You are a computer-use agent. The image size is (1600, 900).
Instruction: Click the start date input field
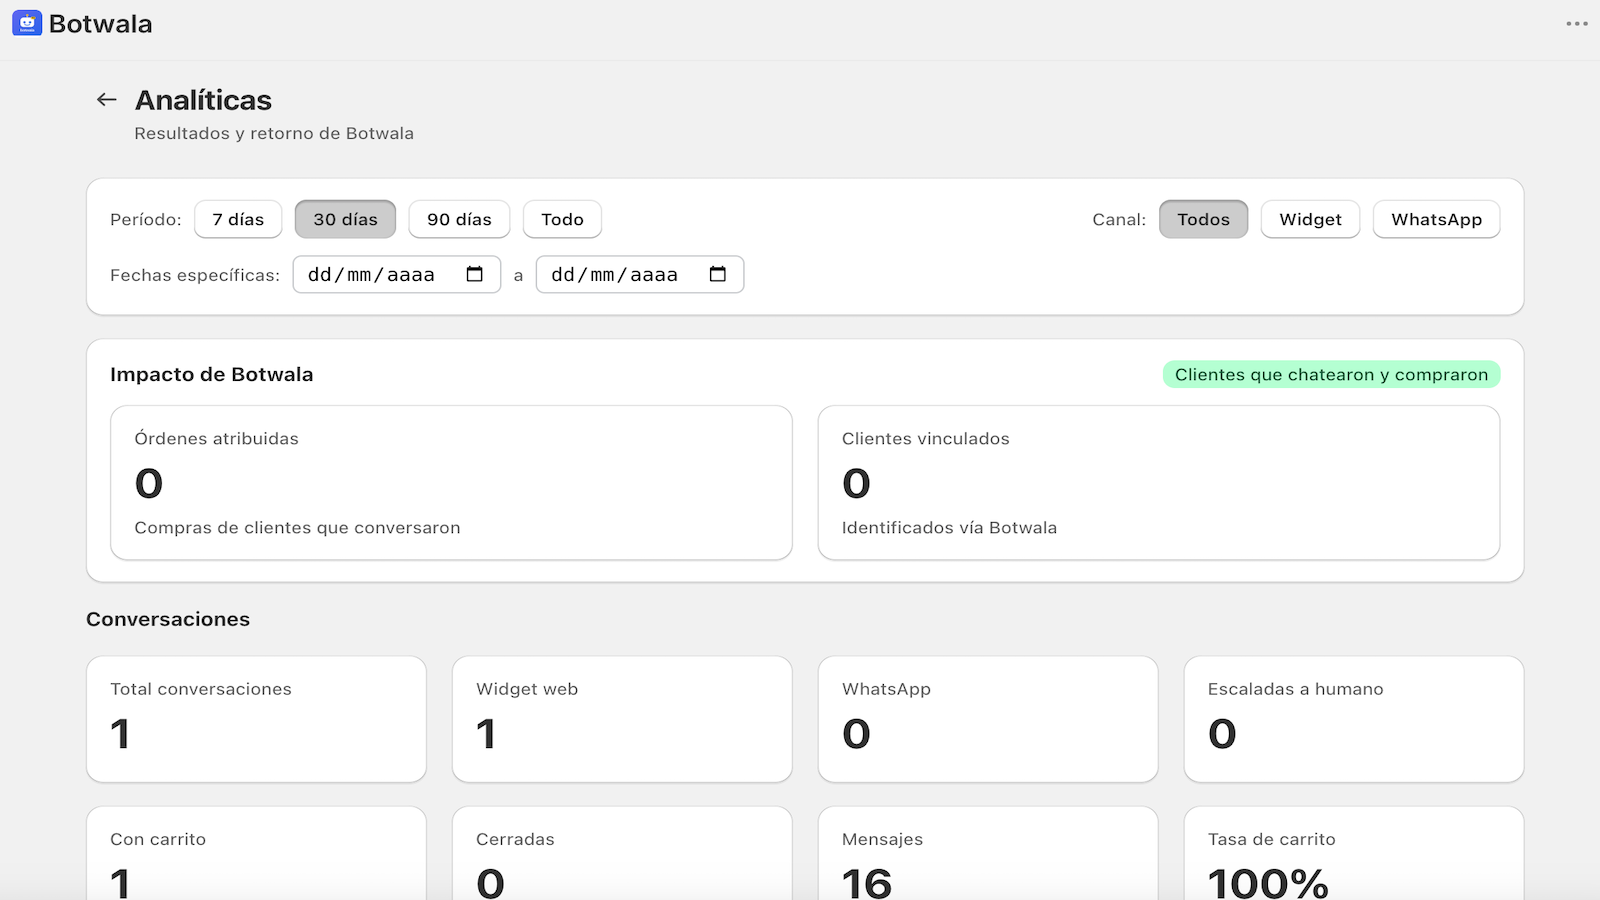(397, 274)
